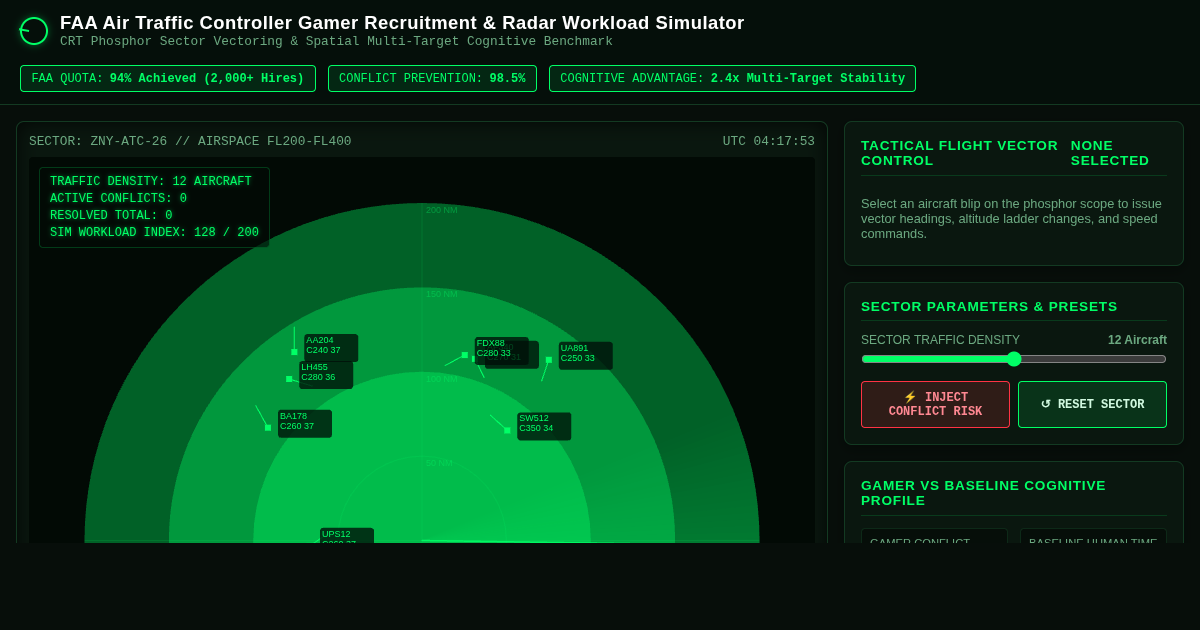This screenshot has height=630, width=1200.
Task: Click the Sector ZNY-ATC-26 airspace label
Action: [x=190, y=142]
